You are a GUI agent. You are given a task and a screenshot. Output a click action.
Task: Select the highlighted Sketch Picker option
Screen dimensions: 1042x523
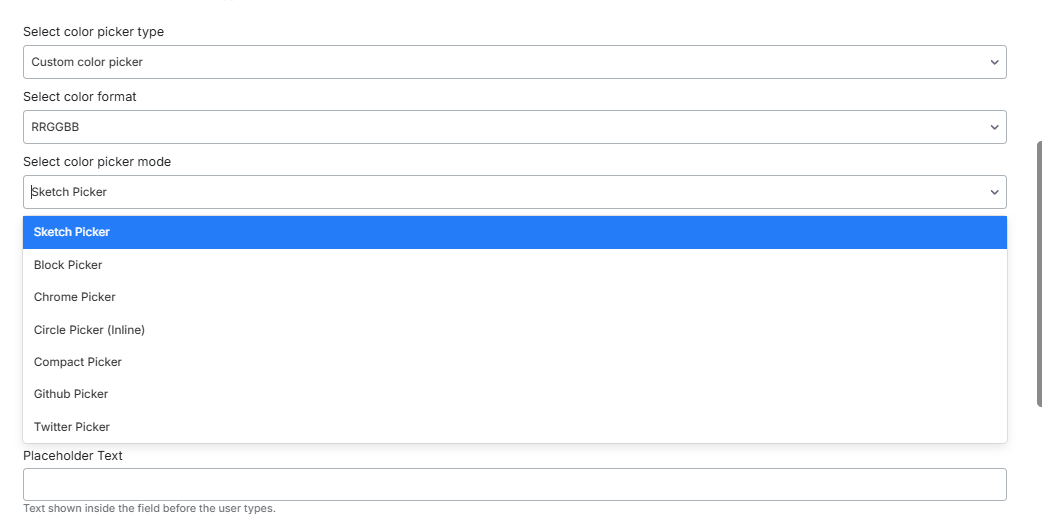pyautogui.click(x=72, y=232)
